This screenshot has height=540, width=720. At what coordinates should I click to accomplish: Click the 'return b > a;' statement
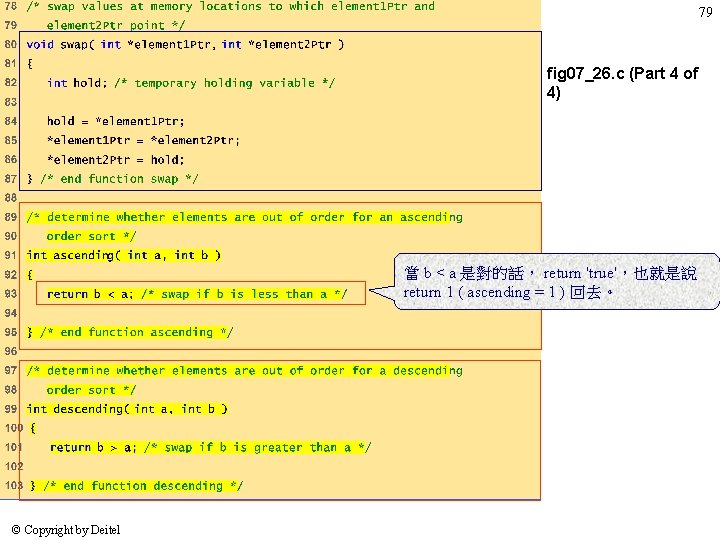click(93, 448)
